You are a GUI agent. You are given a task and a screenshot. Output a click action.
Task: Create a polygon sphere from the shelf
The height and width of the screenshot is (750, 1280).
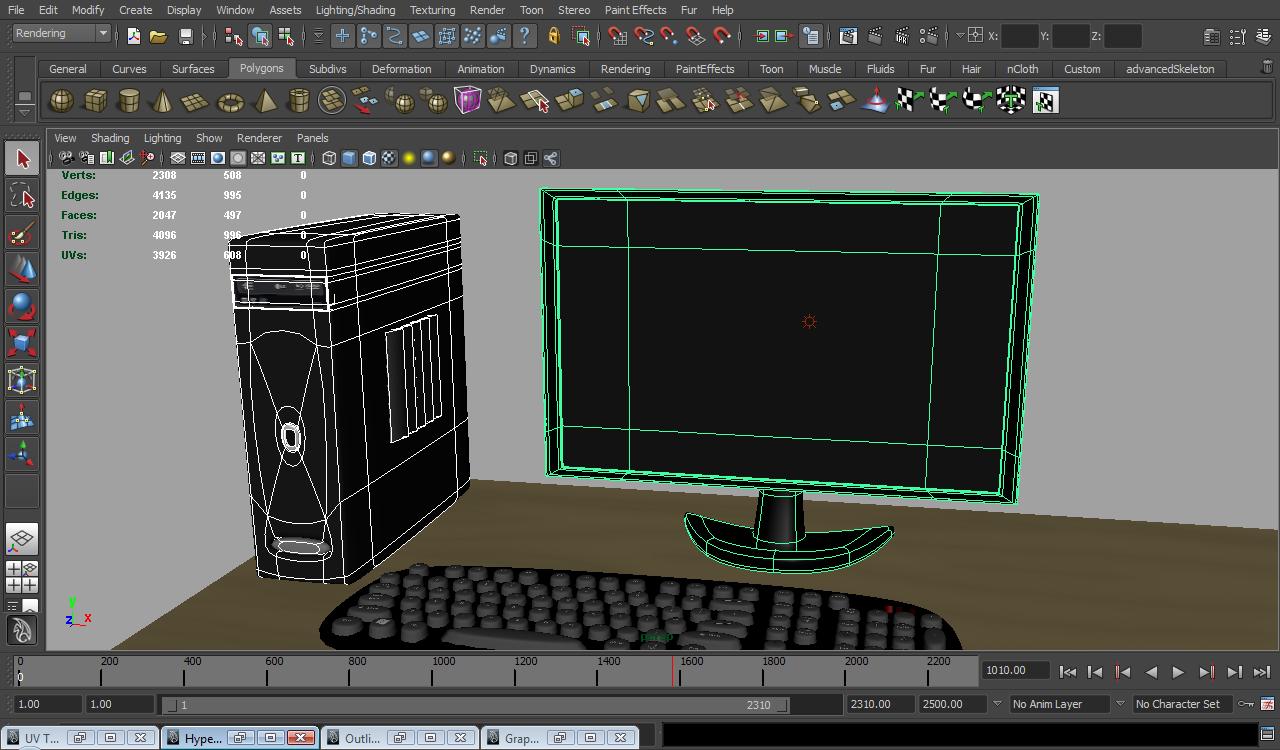tap(61, 101)
